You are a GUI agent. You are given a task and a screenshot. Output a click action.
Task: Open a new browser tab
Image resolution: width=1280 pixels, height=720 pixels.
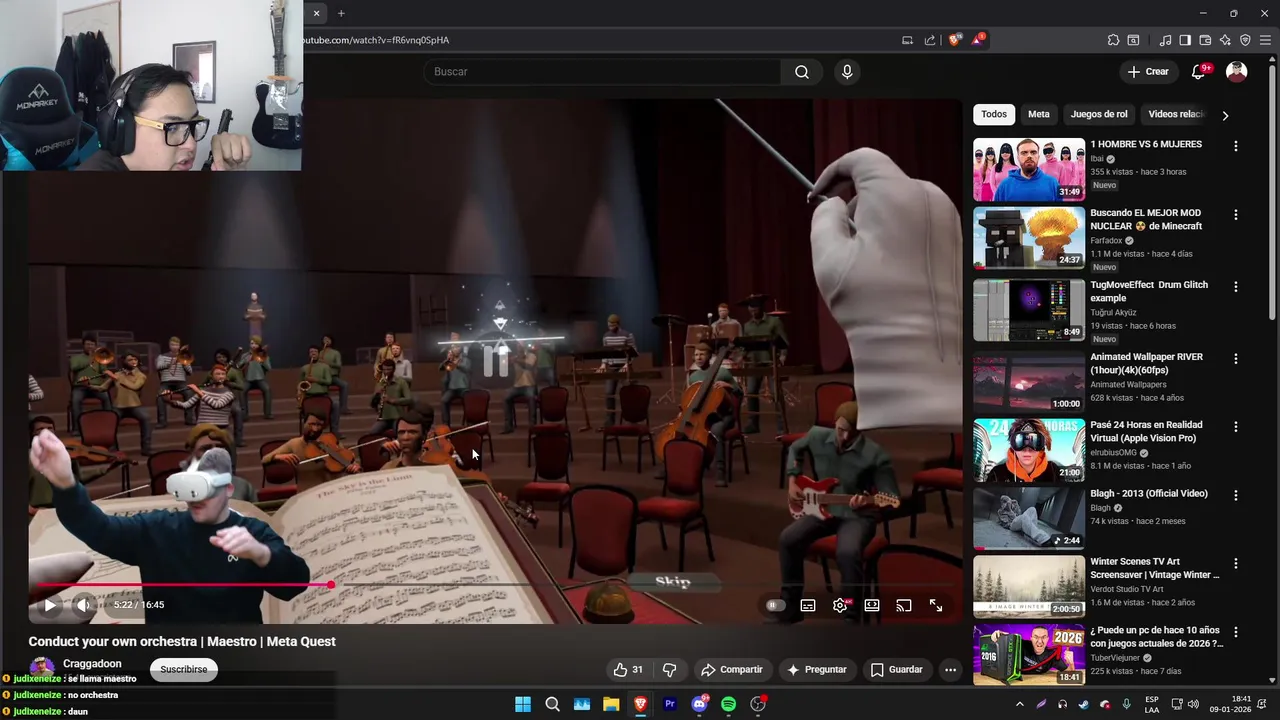tap(341, 13)
